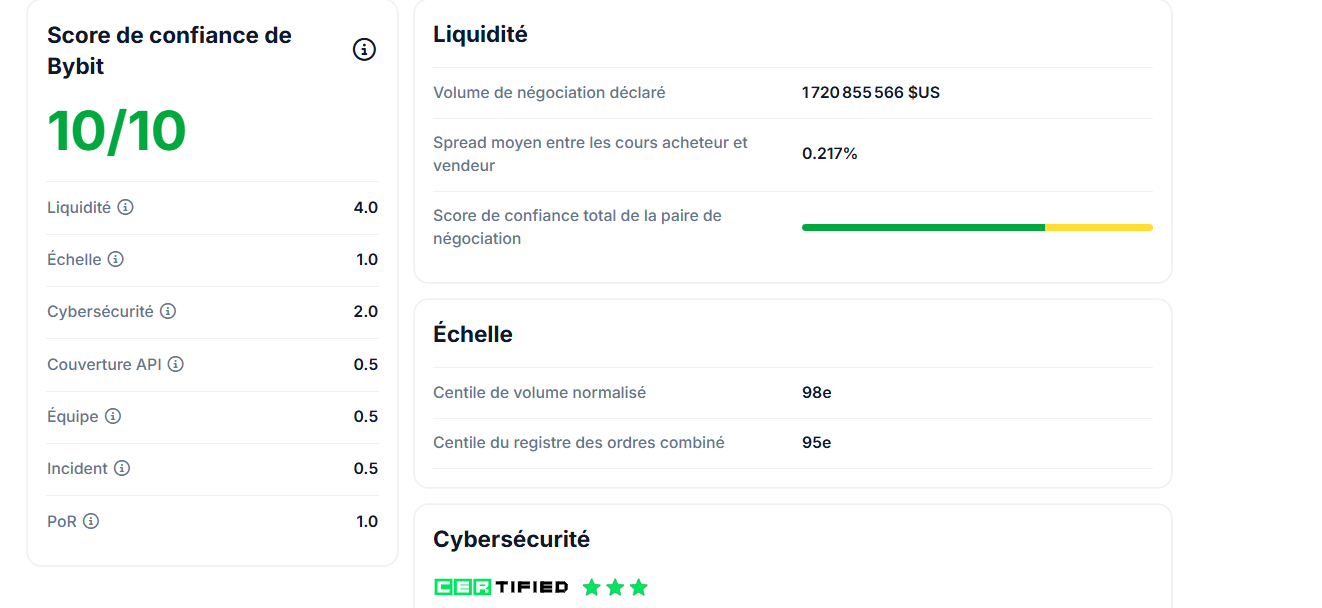1322x608 pixels.
Task: Collapse the Échelle section header
Action: [x=472, y=334]
